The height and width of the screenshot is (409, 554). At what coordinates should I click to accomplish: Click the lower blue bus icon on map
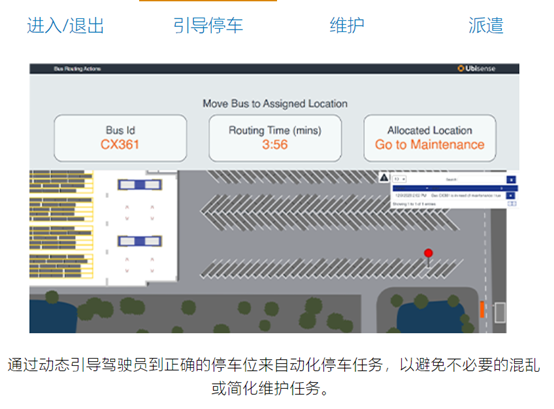point(140,241)
